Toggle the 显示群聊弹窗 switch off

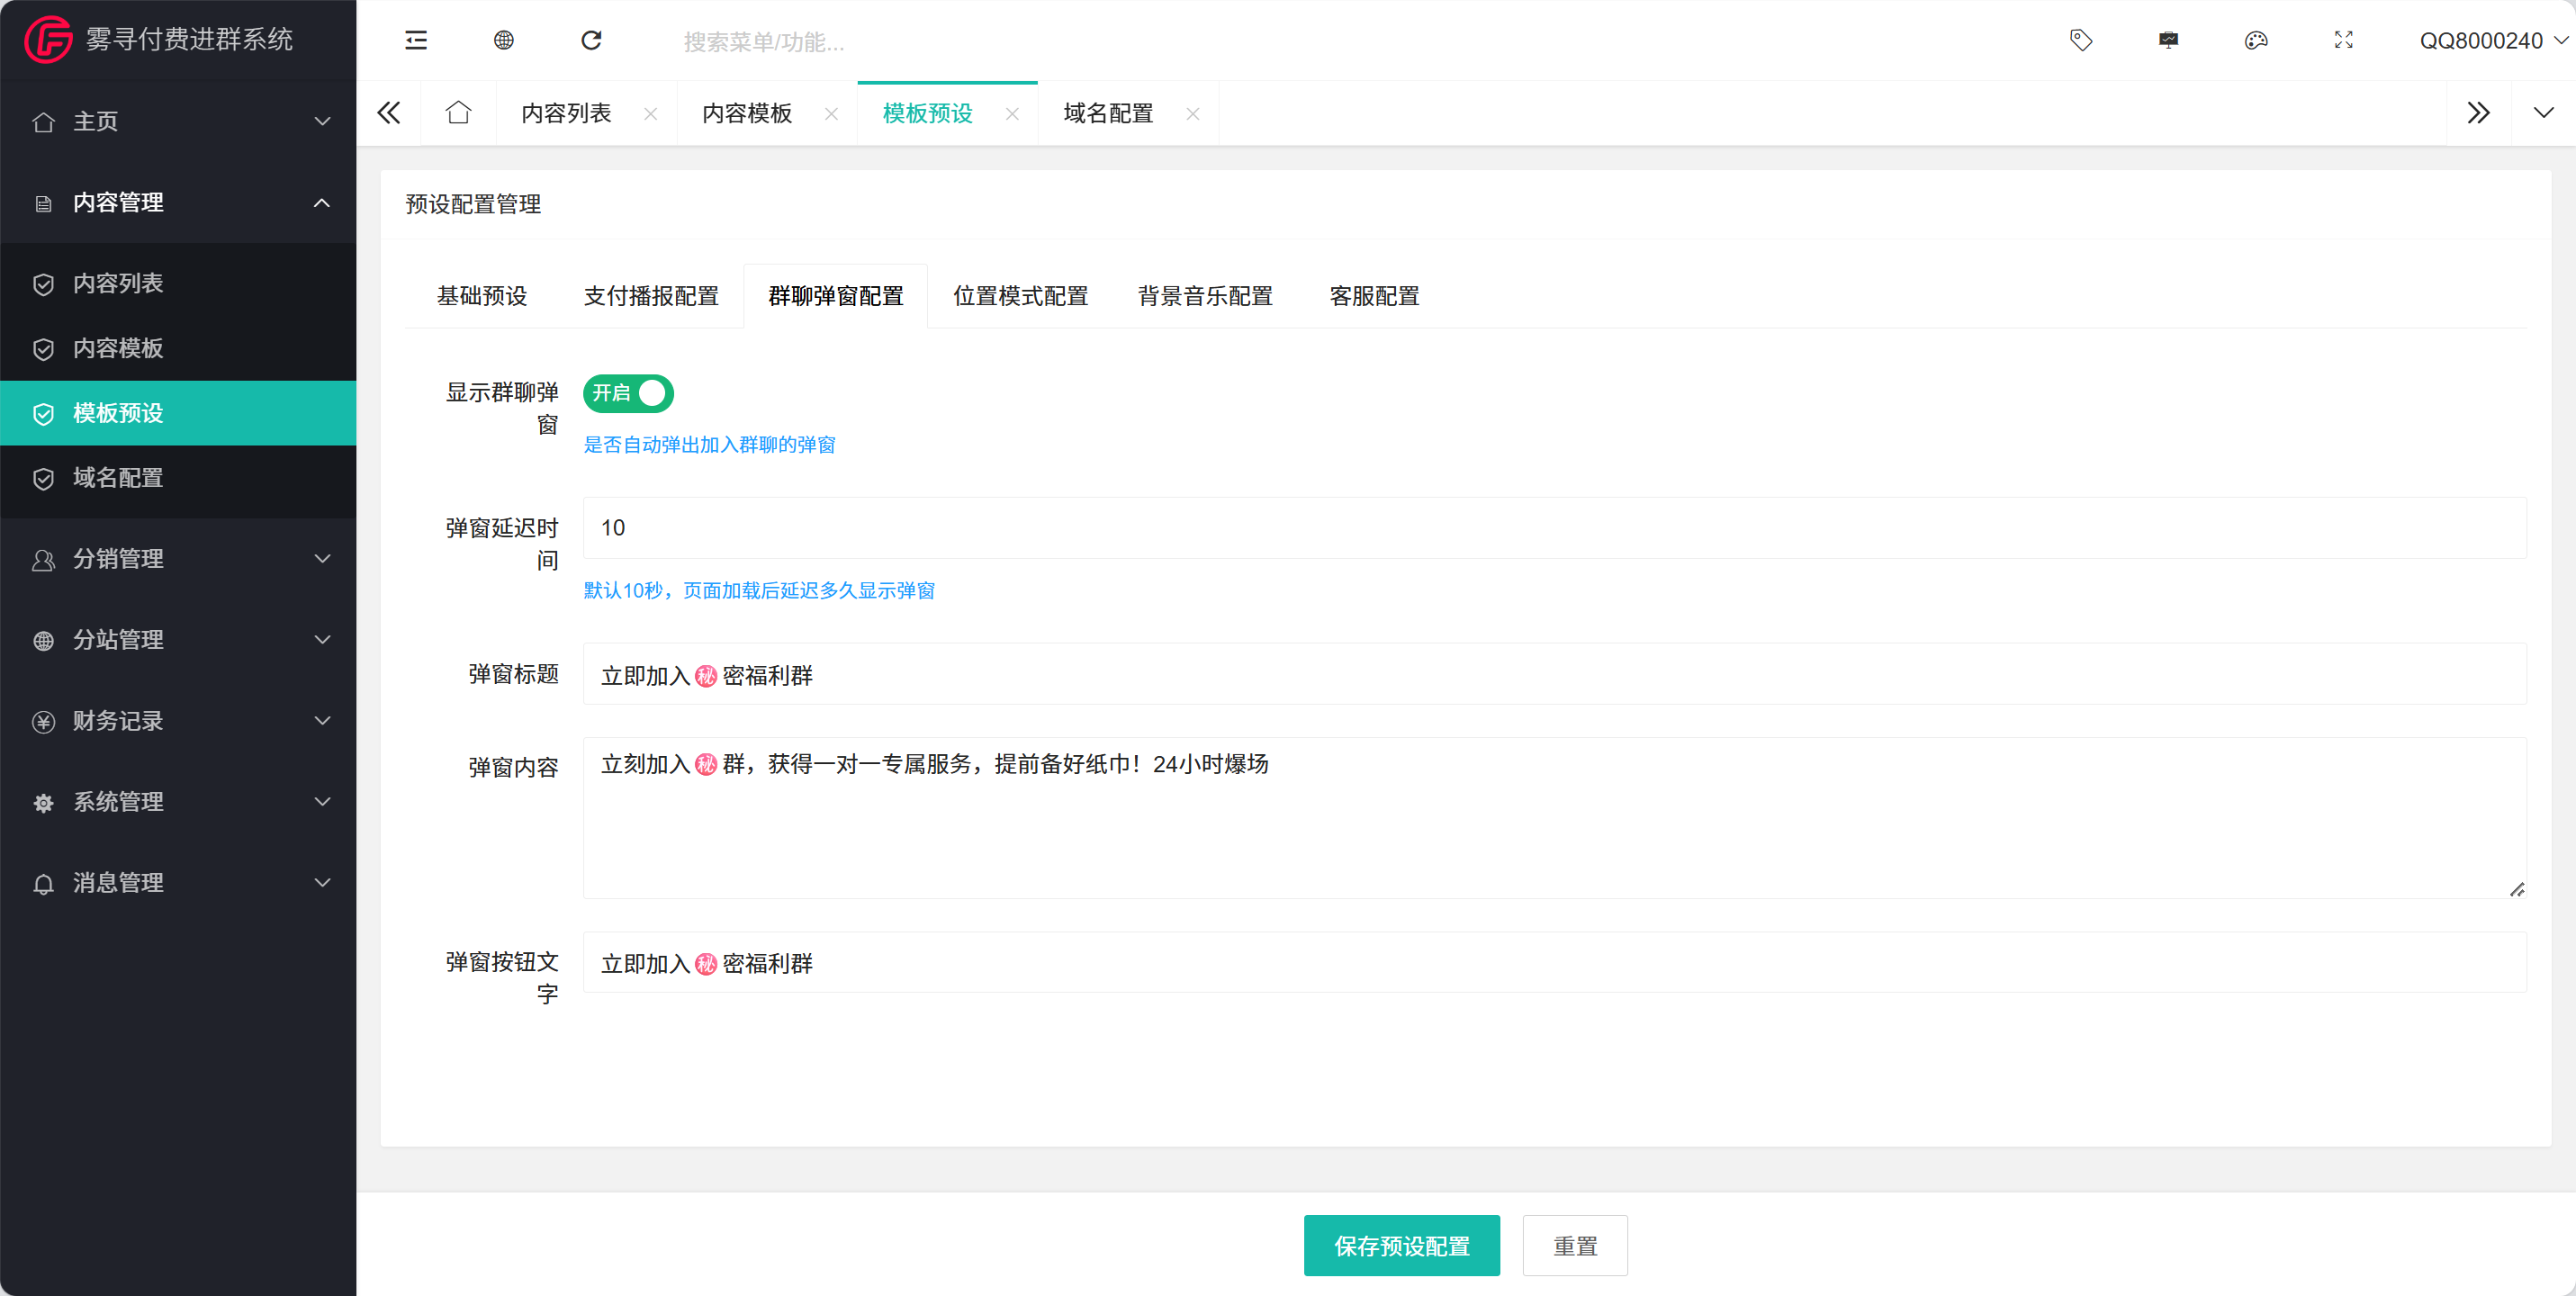(628, 393)
